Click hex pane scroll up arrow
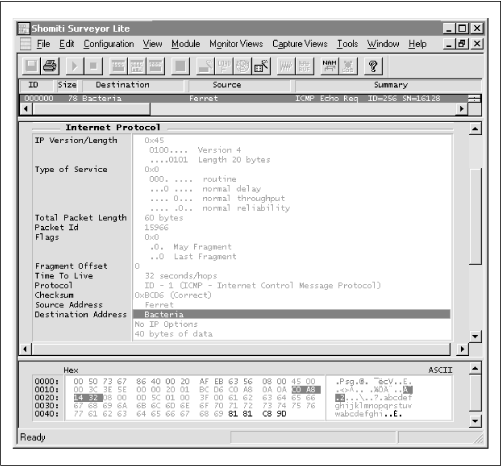Image resolution: width=502 pixels, height=467 pixels. click(x=475, y=368)
